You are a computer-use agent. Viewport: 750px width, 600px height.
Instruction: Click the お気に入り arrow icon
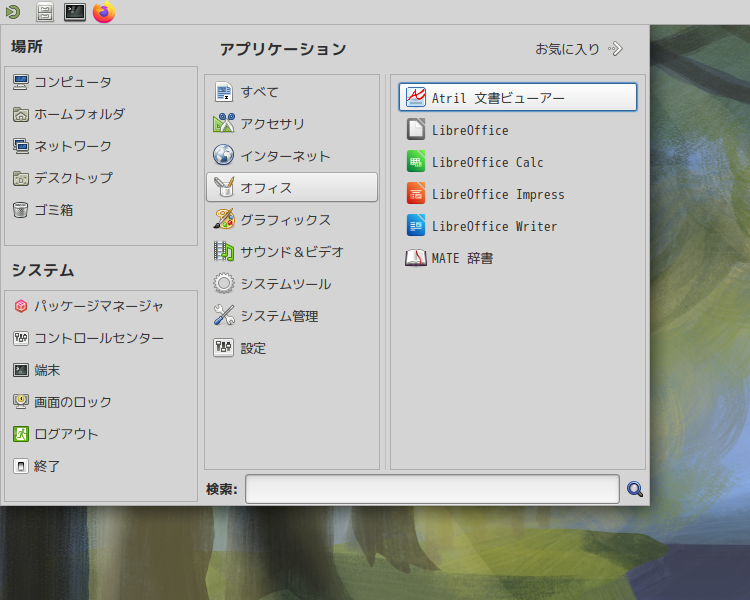[616, 49]
